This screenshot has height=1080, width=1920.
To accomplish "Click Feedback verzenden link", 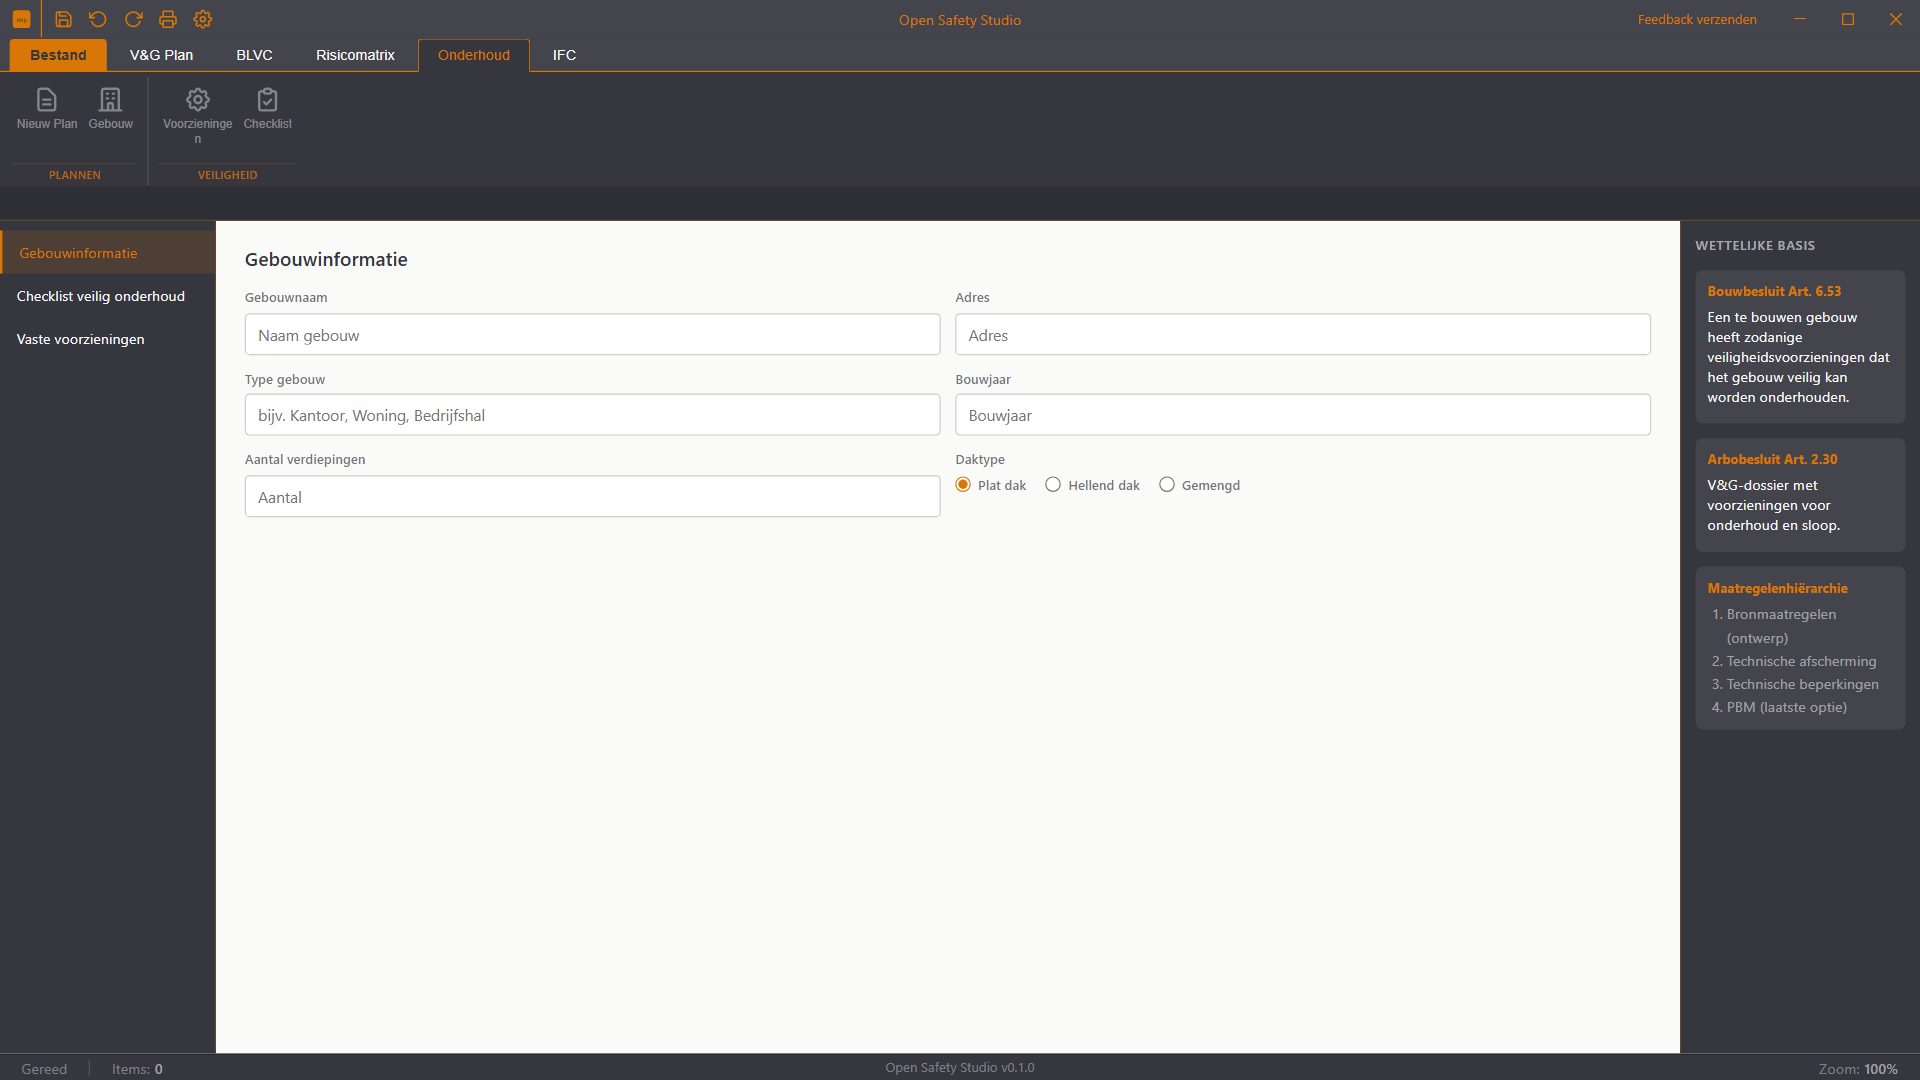I will (x=1697, y=19).
